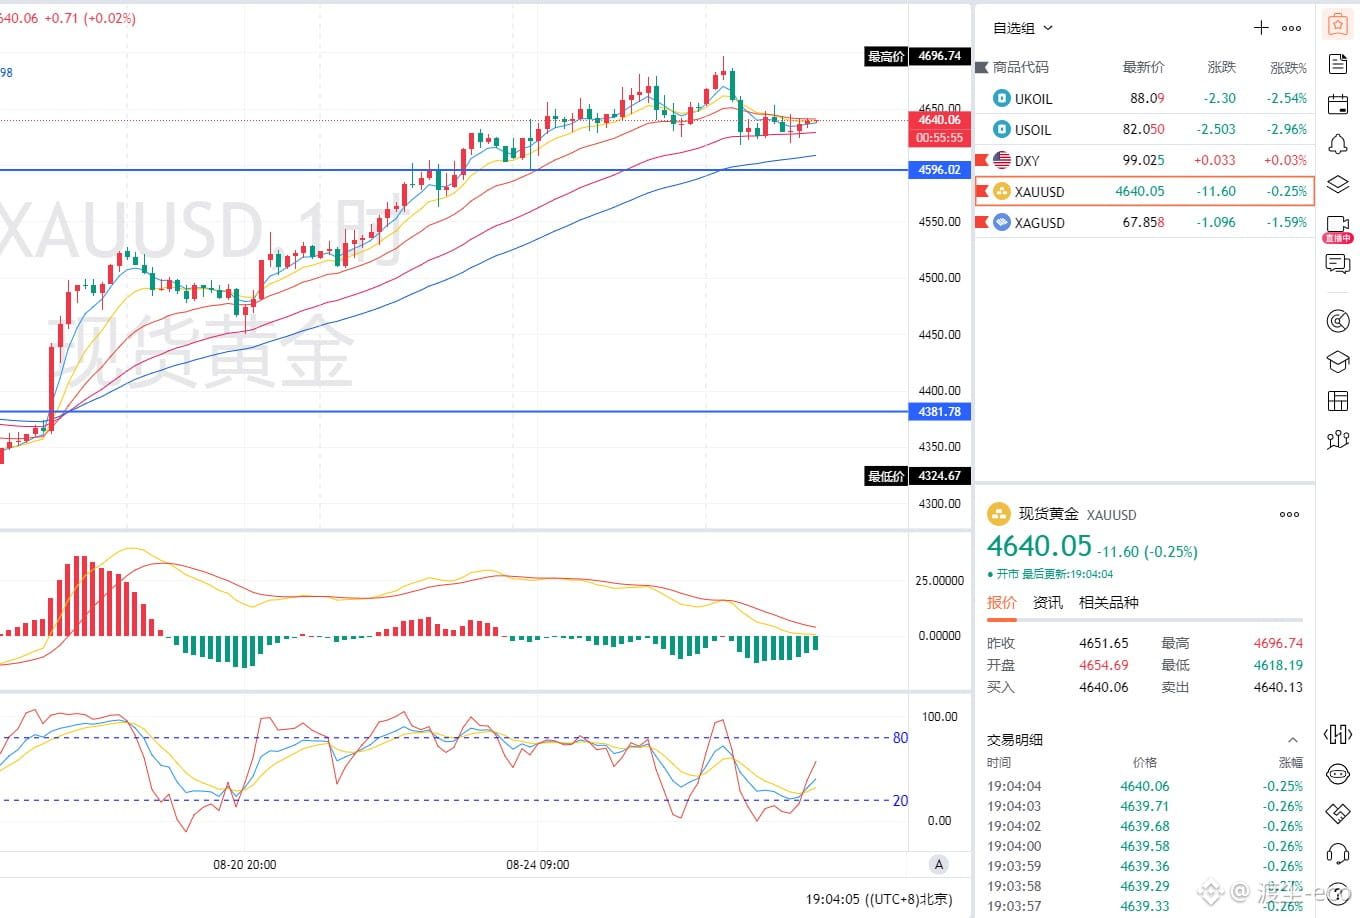Add a symbol with the plus icon
Viewport: 1360px width, 918px height.
point(1262,28)
